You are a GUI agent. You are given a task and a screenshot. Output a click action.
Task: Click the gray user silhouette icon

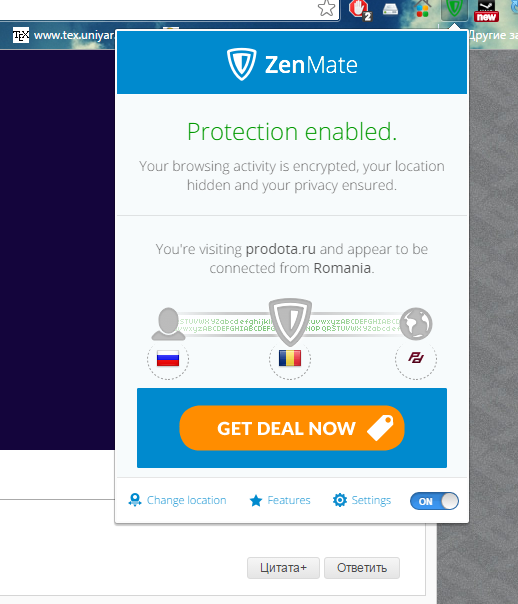point(168,324)
